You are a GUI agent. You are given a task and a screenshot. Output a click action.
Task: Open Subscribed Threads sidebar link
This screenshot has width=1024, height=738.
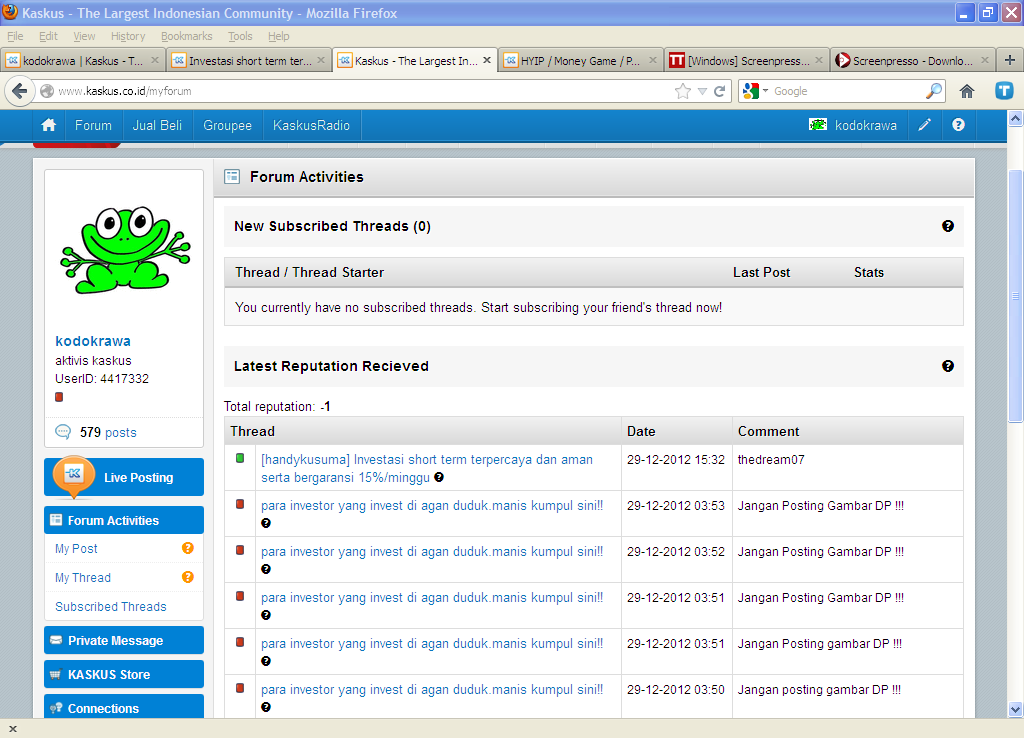111,606
